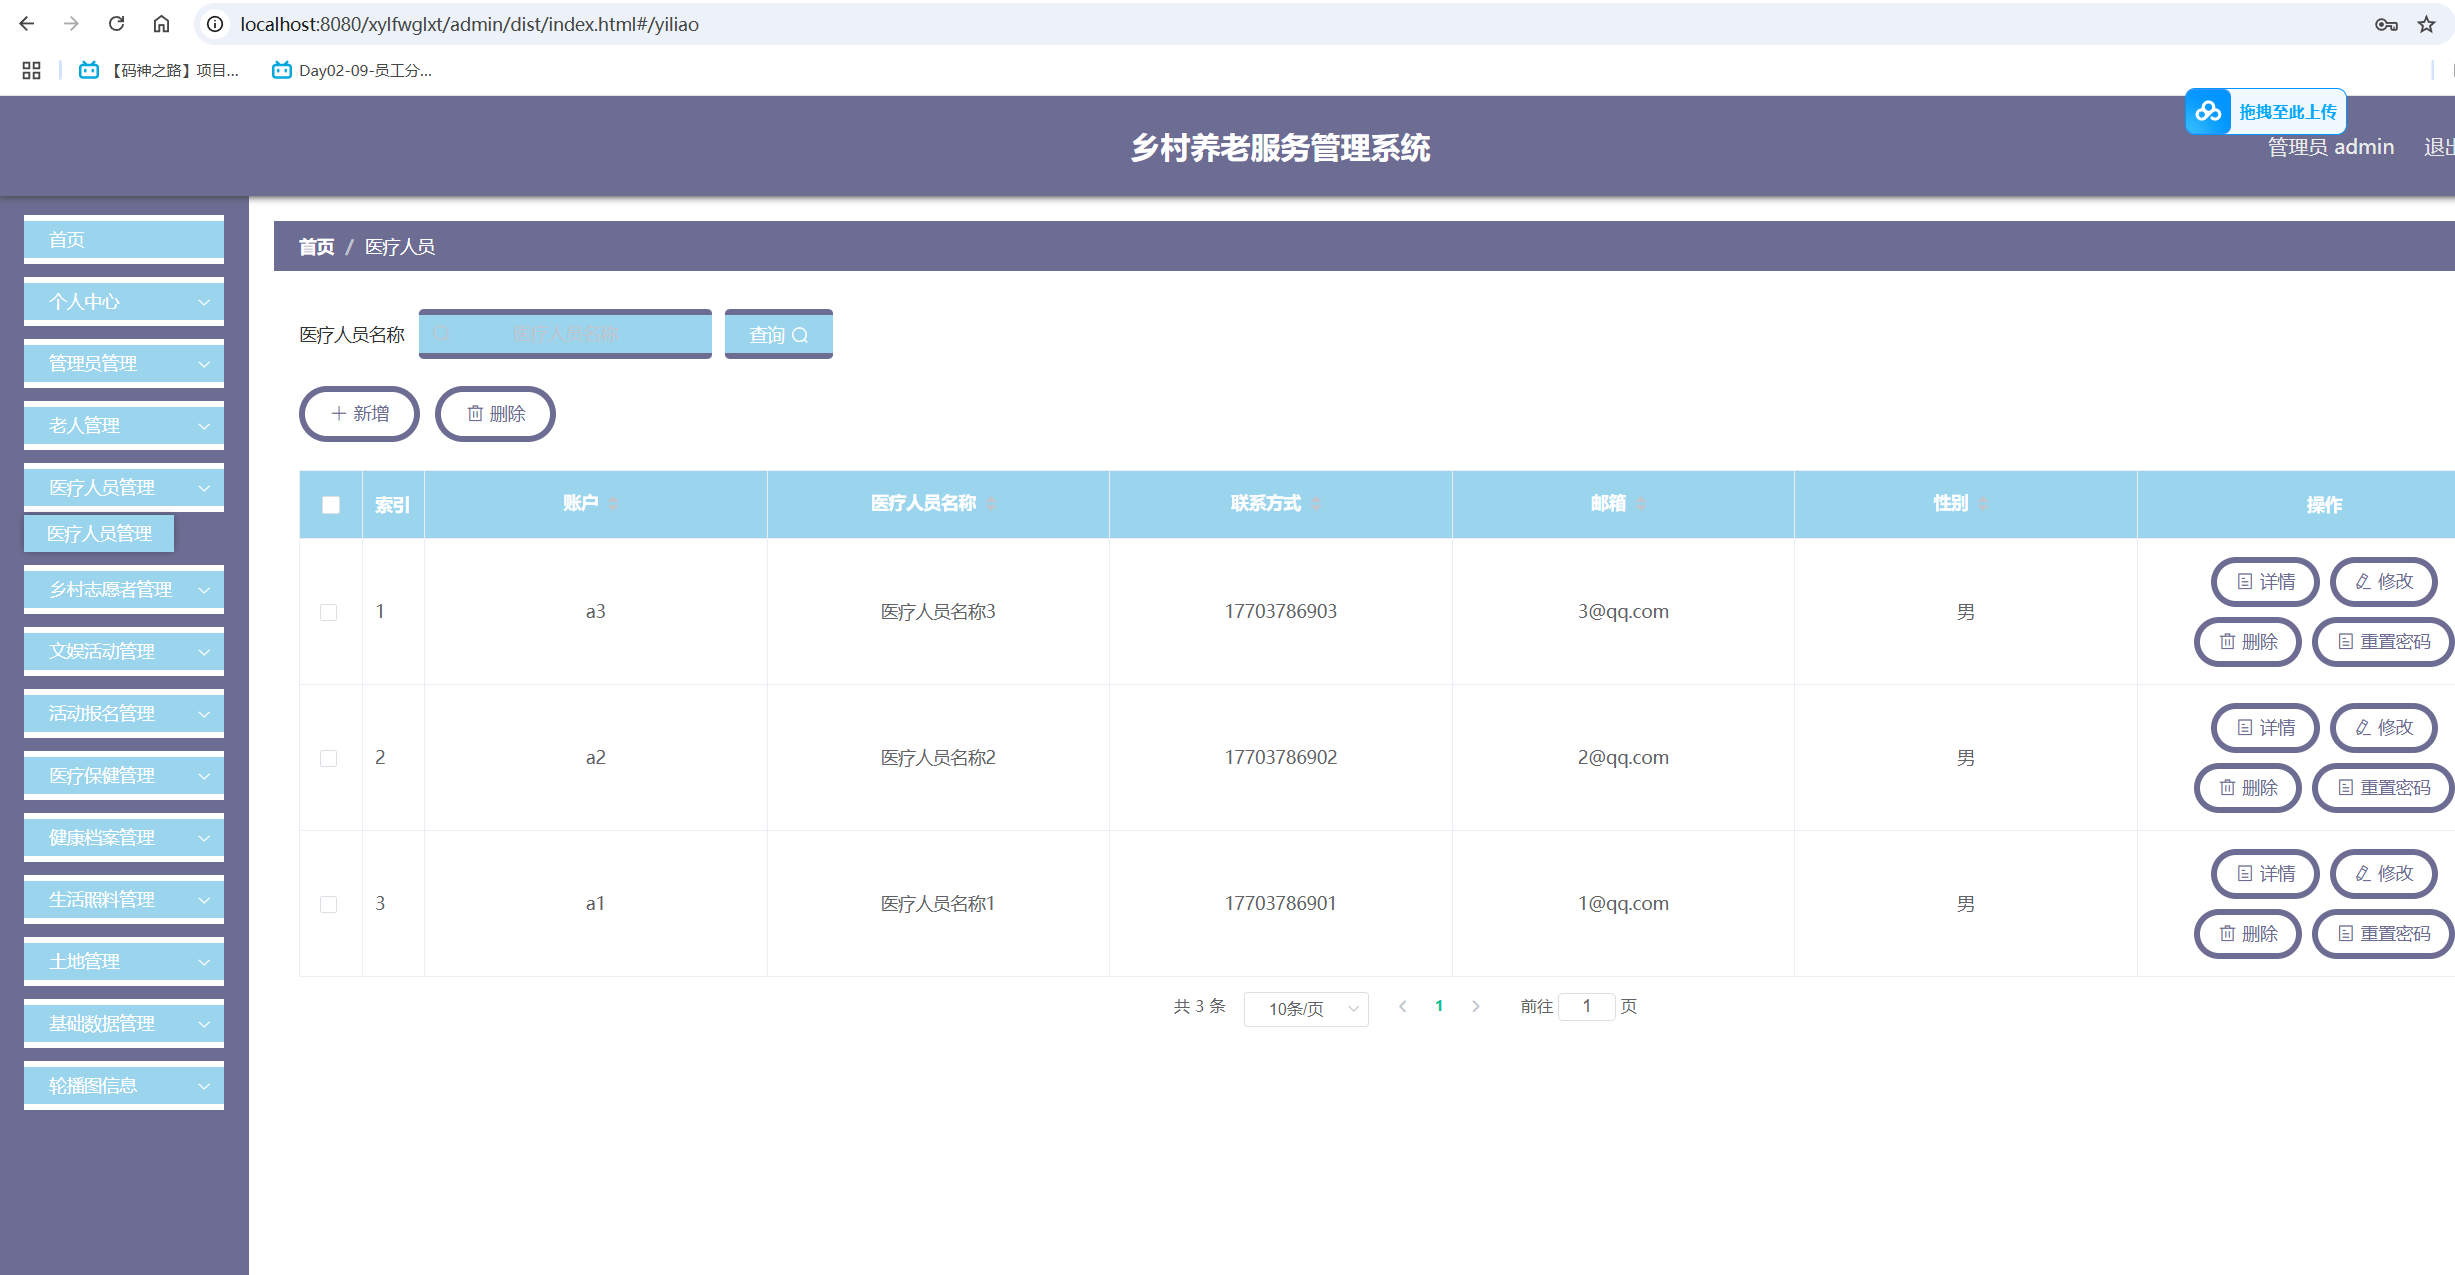This screenshot has height=1275, width=2455.
Task: Click 修改 for account a3
Action: click(2384, 582)
